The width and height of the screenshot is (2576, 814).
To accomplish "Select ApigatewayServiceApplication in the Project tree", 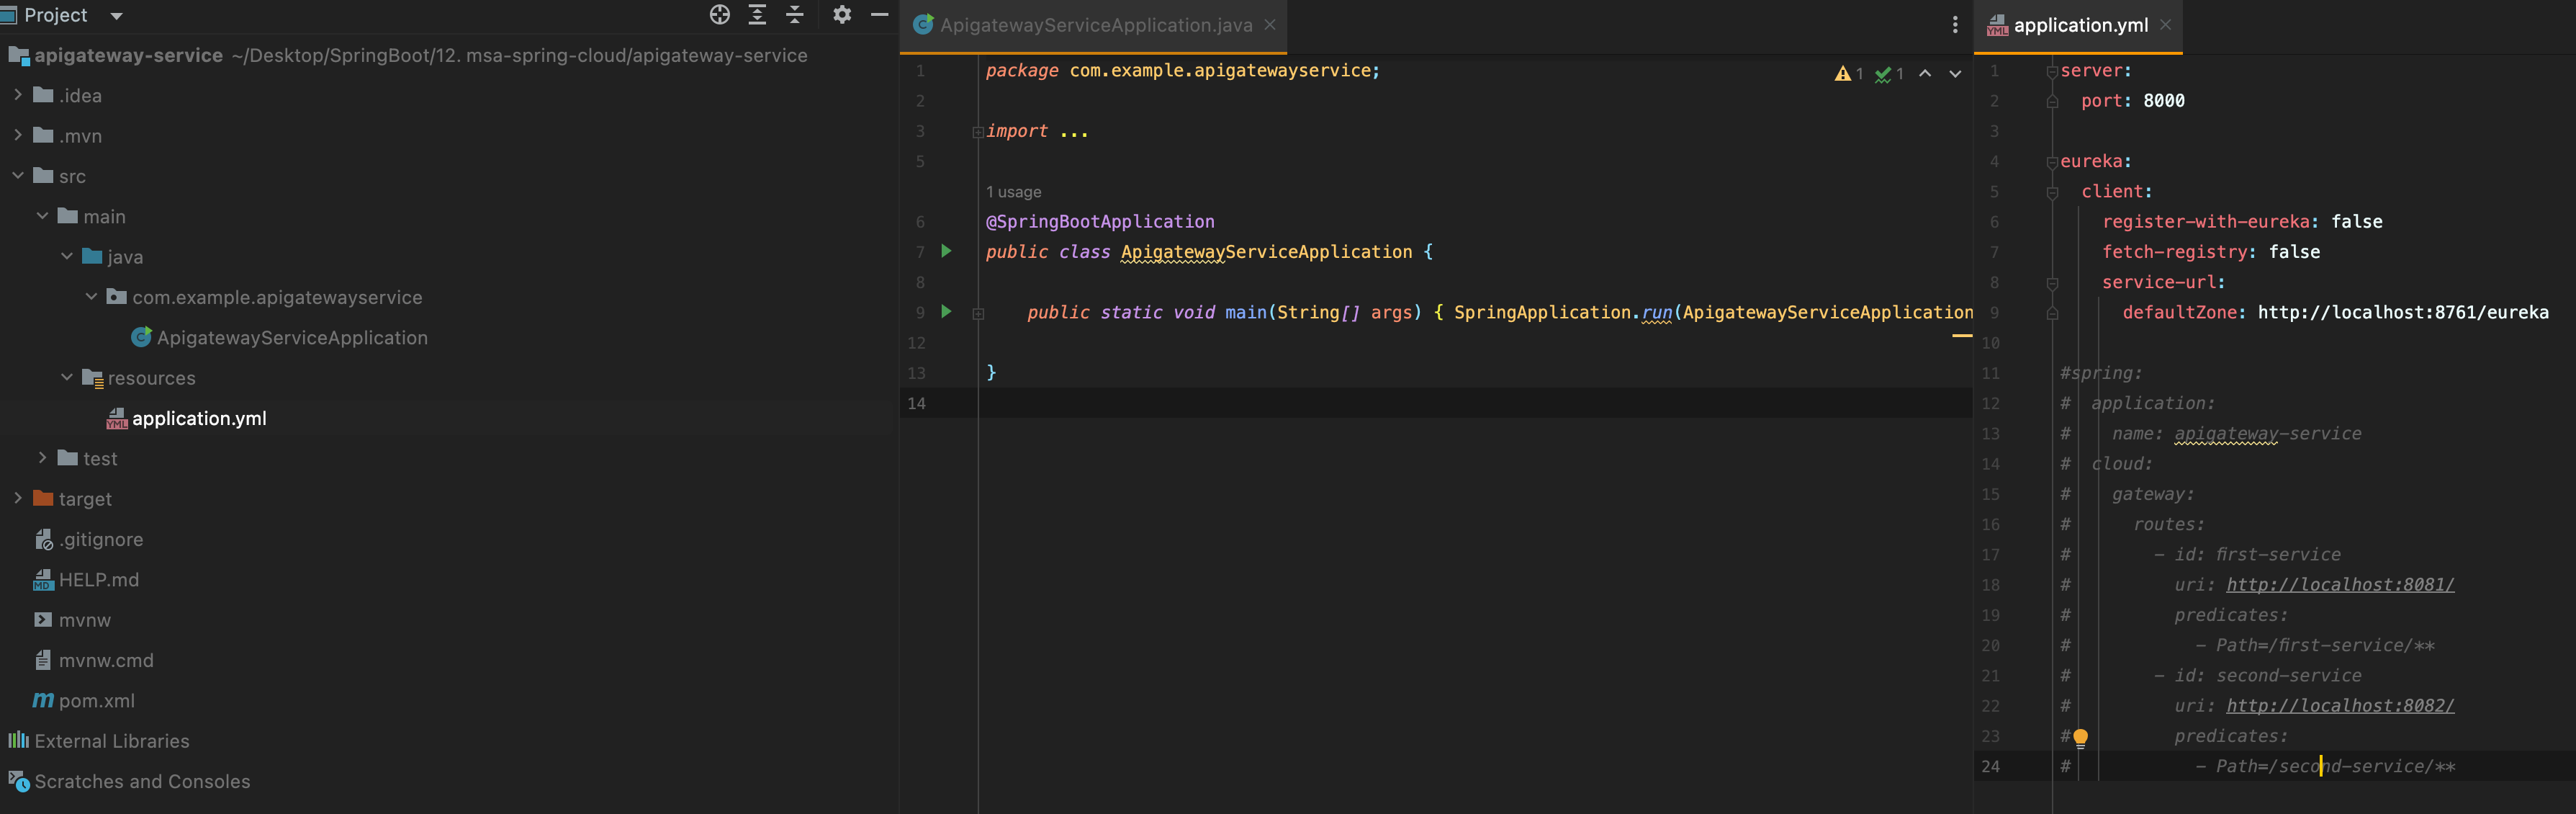I will tap(292, 338).
